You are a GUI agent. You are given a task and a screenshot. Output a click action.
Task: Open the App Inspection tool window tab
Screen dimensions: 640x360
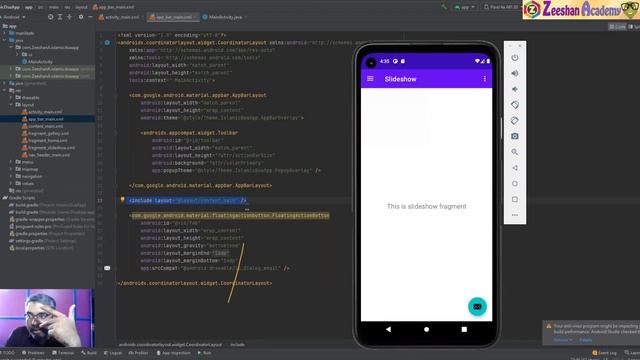coord(173,353)
